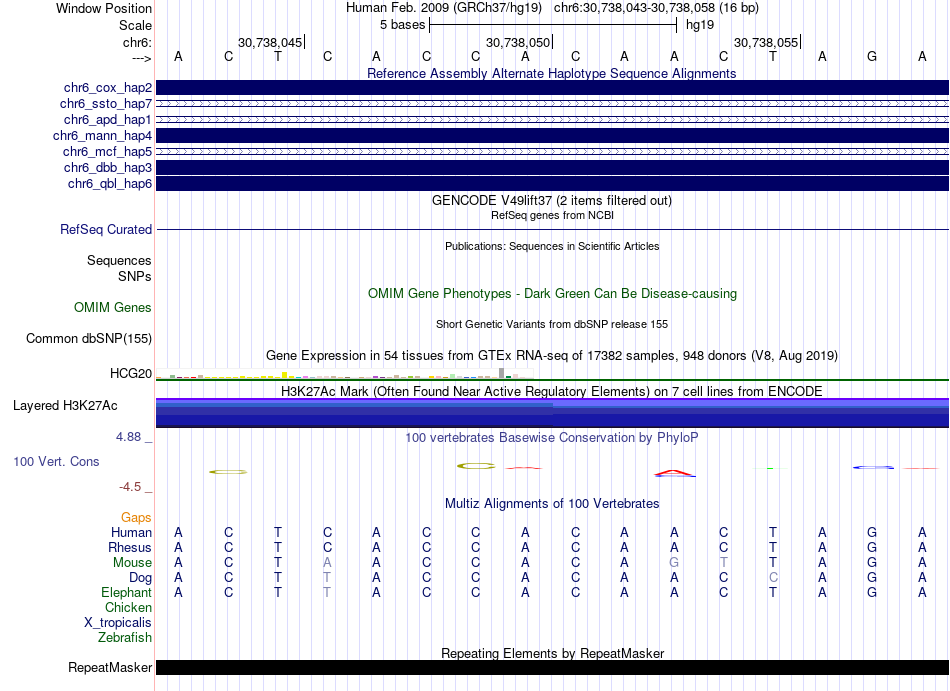
Task: Click the chr6:30,738,043-30,738,058 position text
Action: coord(656,8)
